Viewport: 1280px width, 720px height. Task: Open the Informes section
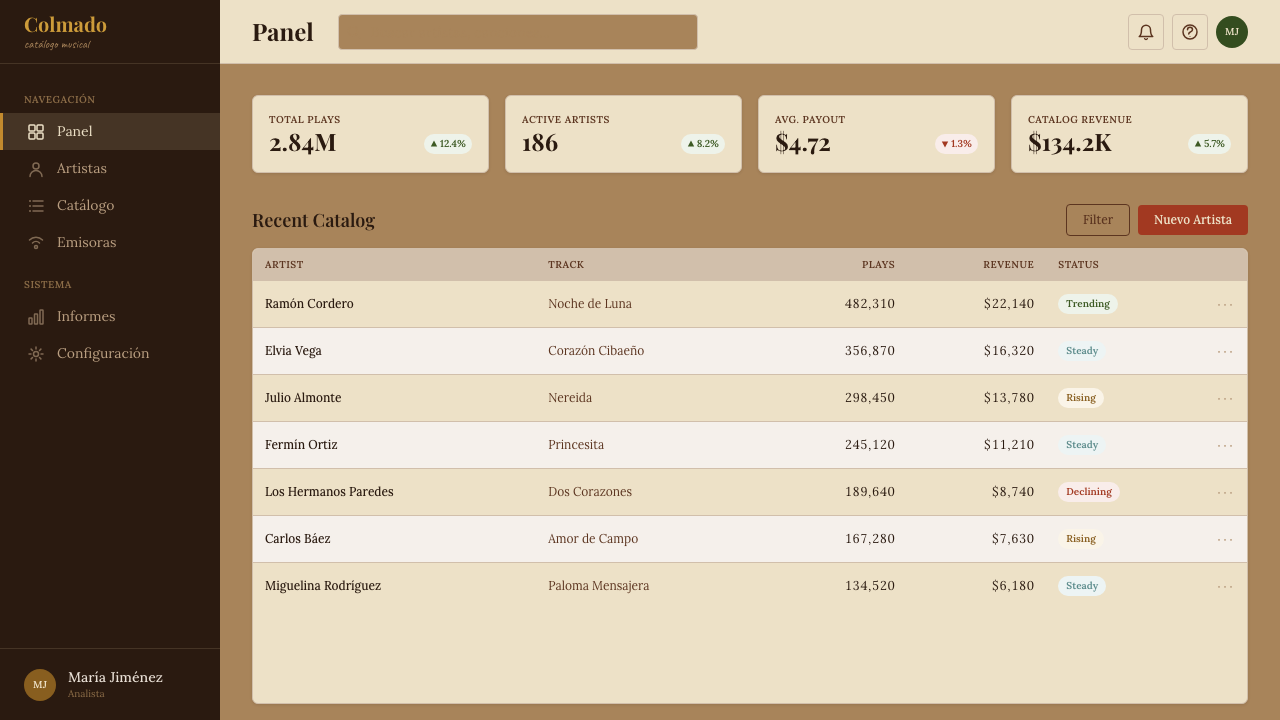pyautogui.click(x=110, y=316)
